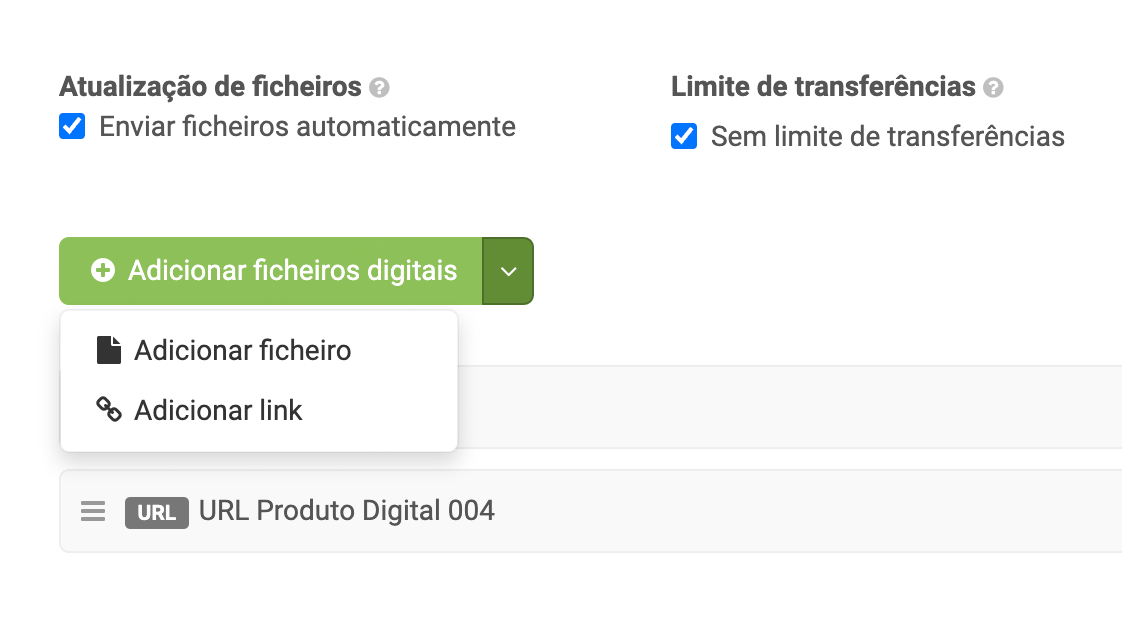Click the file icon next to Adicionar ficheiro
Screen dimensions: 1122x631
click(110, 350)
